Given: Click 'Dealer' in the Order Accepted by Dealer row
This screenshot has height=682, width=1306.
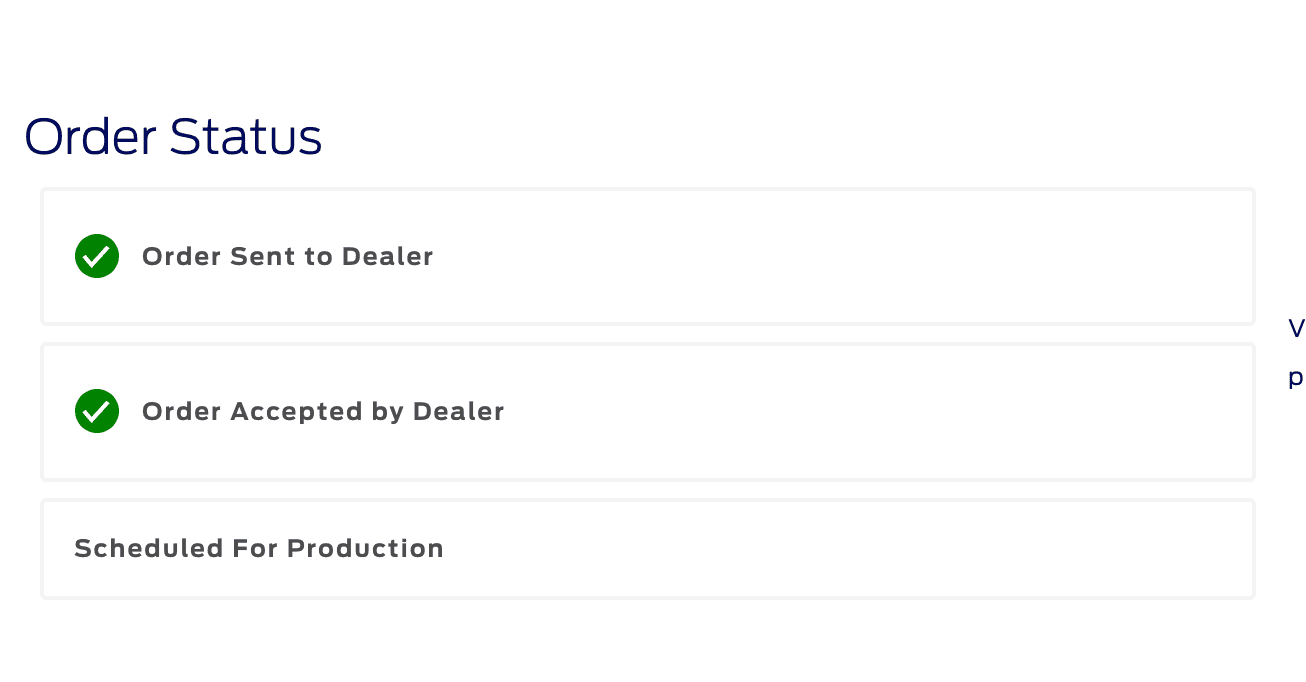Looking at the screenshot, I should click(458, 411).
